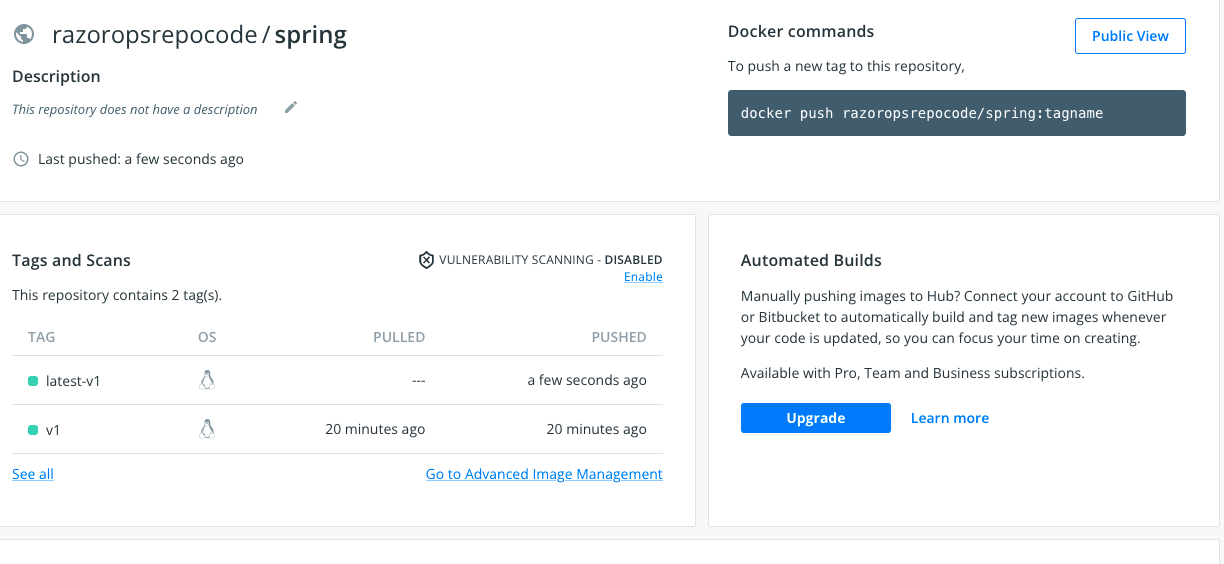Viewport: 1224px width, 564px height.
Task: Click the green status dot for latest-v1
Action: [x=33, y=381]
